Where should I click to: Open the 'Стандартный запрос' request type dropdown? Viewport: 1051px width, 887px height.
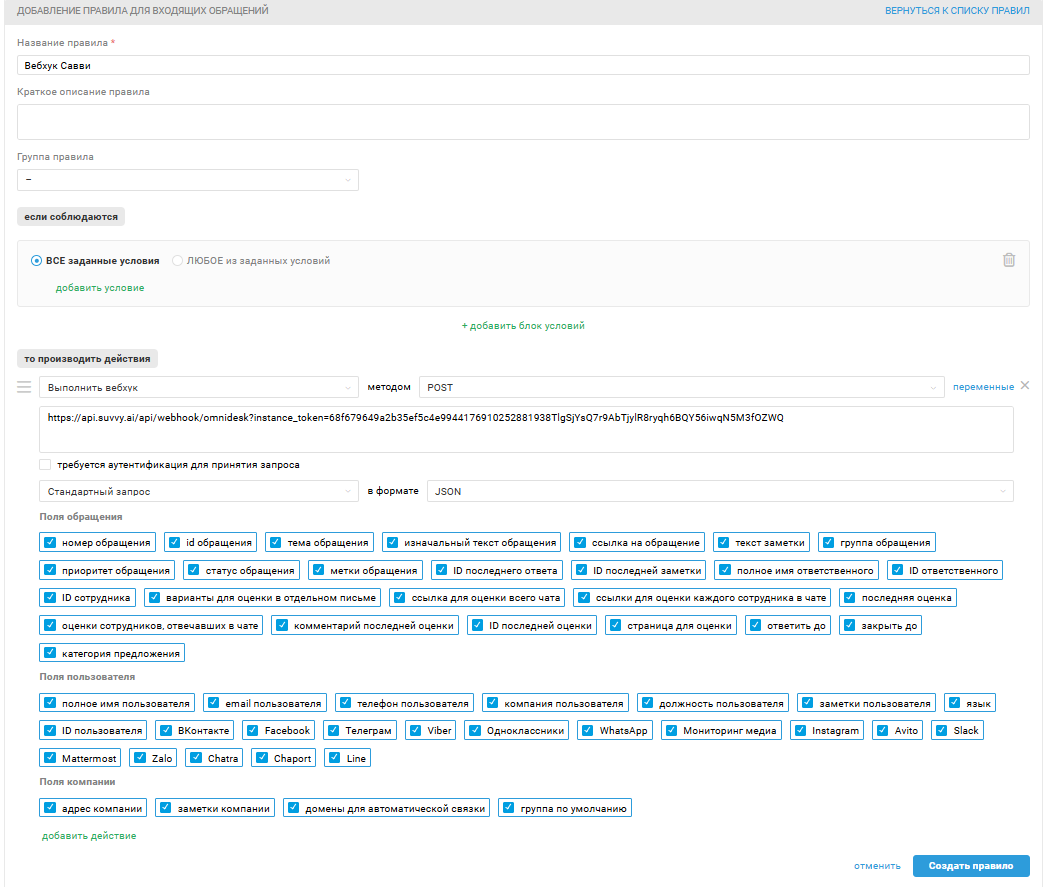point(198,491)
